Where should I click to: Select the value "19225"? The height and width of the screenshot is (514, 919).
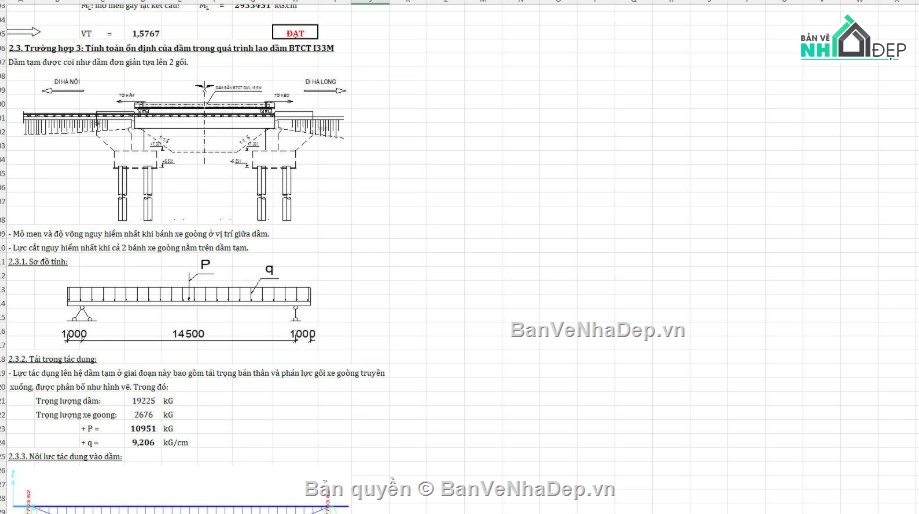pos(144,401)
